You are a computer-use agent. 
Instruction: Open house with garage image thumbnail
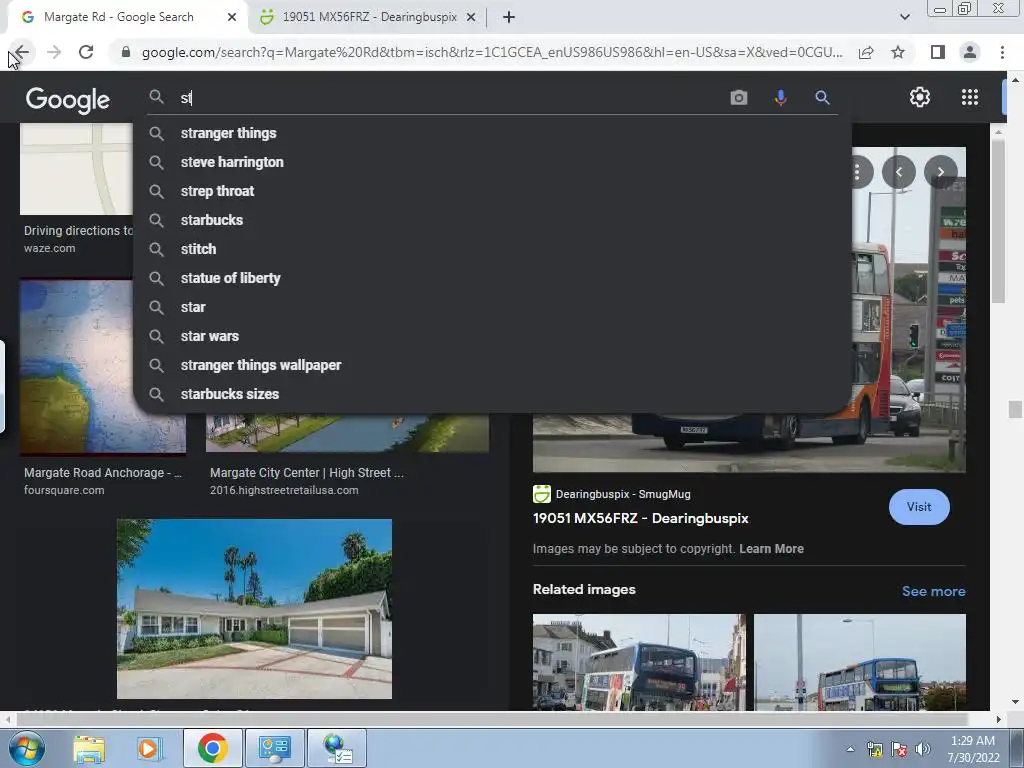[x=254, y=609]
